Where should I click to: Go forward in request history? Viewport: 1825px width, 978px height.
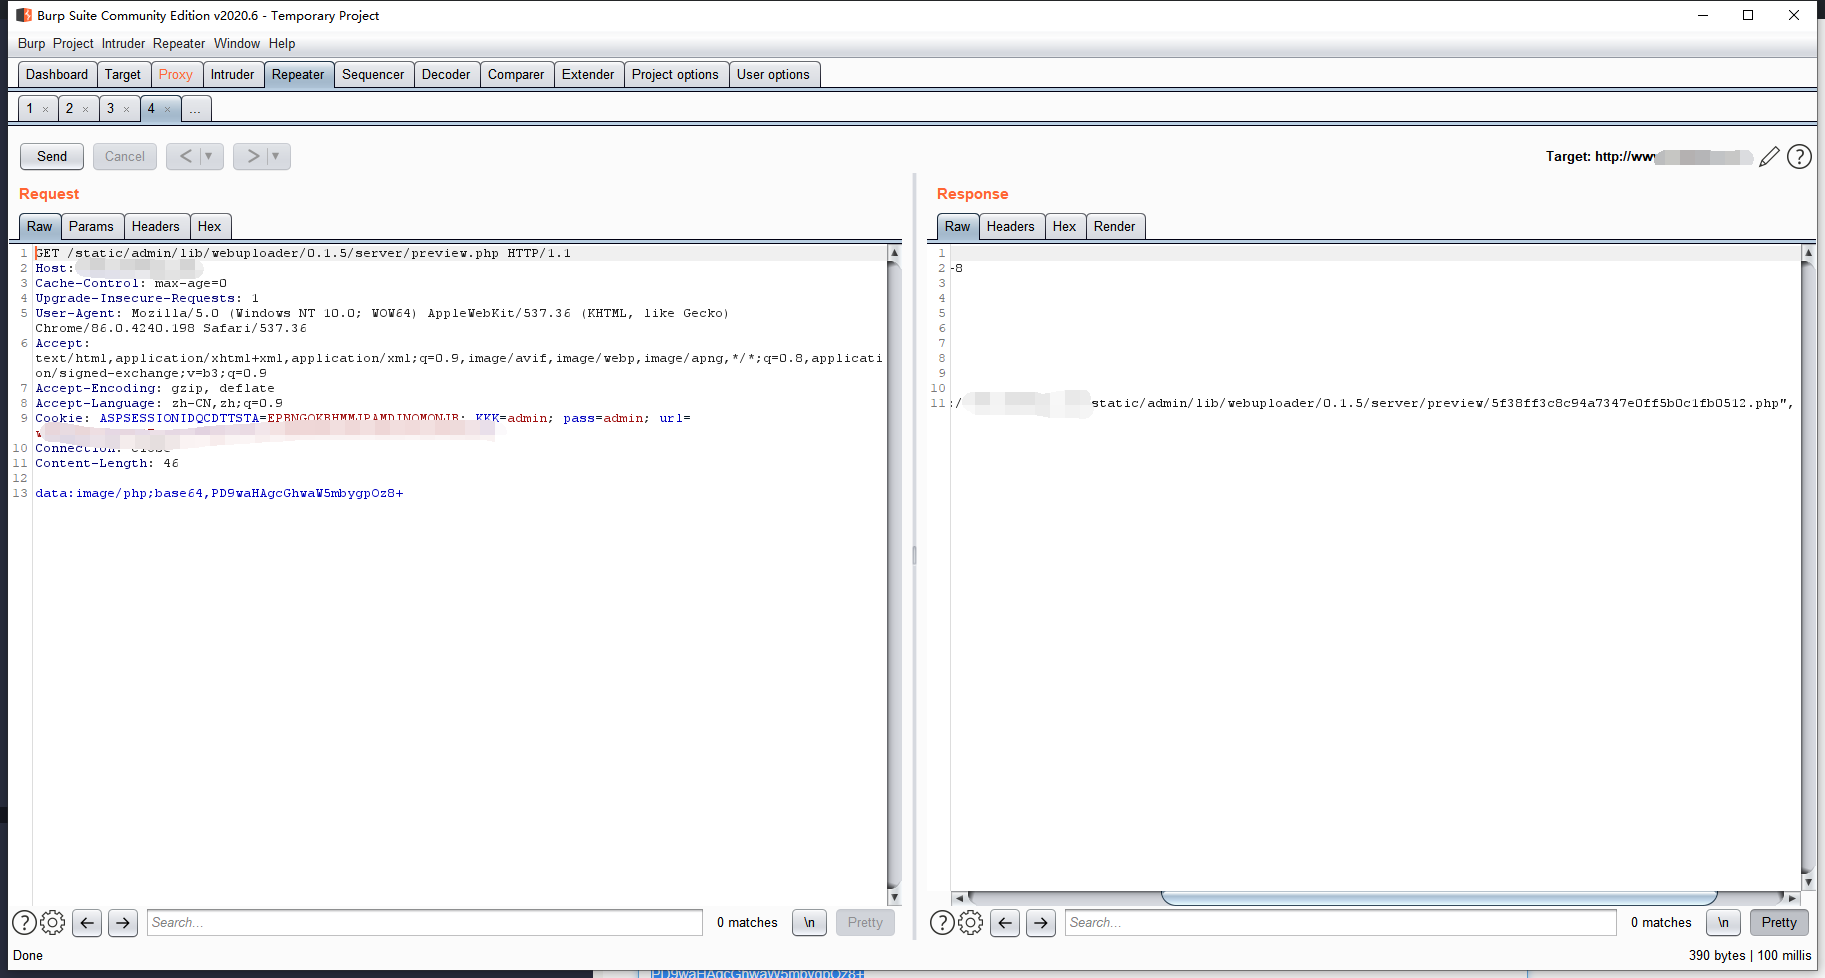253,156
